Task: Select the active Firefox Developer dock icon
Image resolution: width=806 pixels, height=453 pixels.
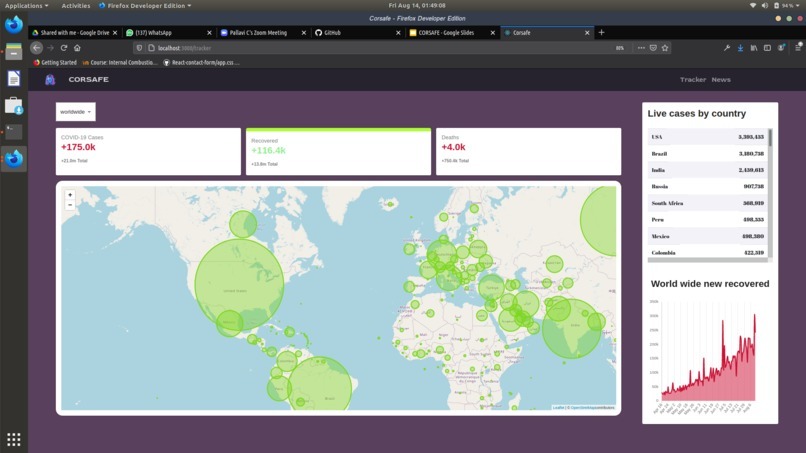Action: (x=14, y=158)
